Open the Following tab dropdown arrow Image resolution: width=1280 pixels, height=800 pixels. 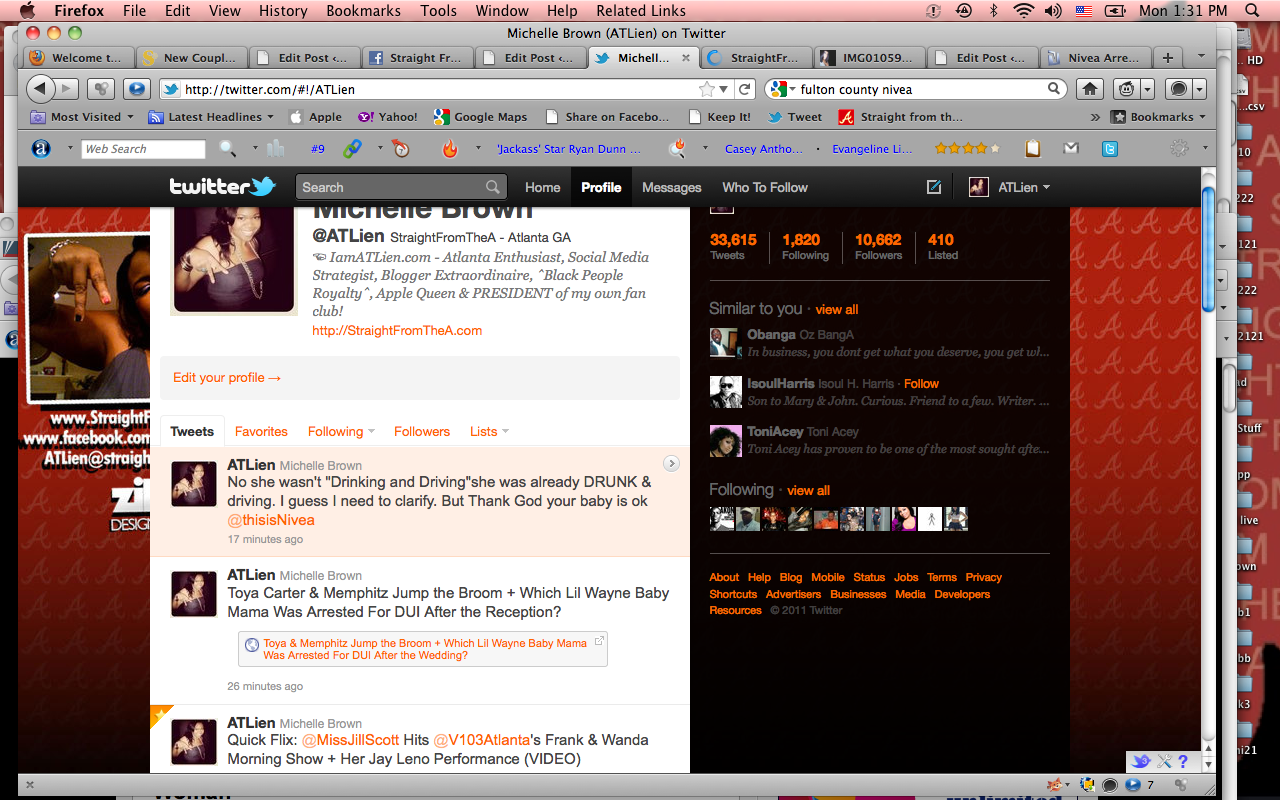tap(372, 432)
